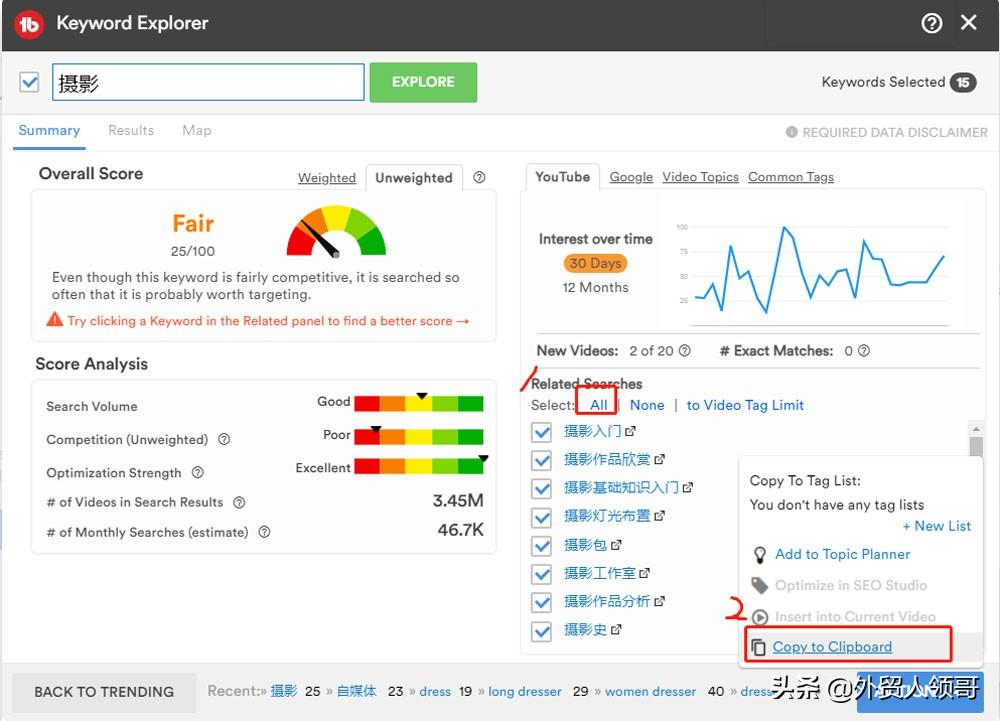The height and width of the screenshot is (721, 1000).
Task: Select the 30 Days interest range
Action: (595, 263)
